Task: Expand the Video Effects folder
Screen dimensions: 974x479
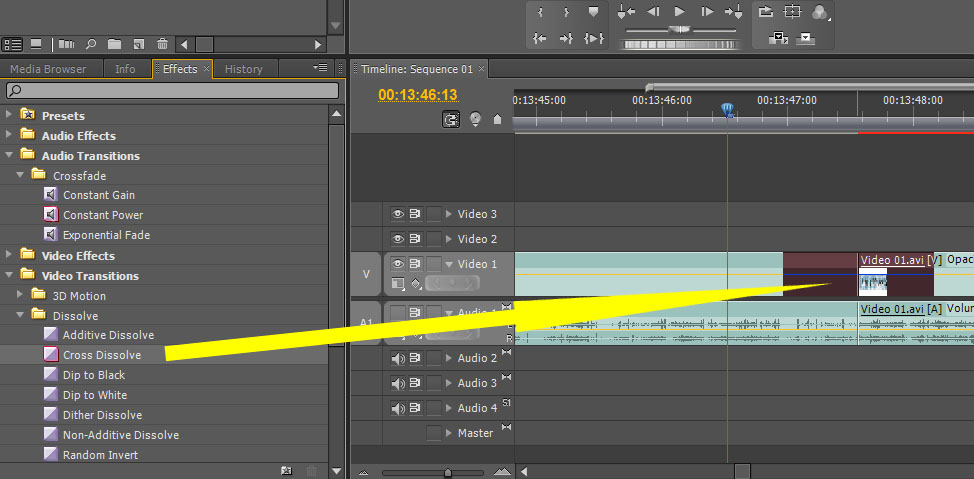Action: pyautogui.click(x=9, y=255)
